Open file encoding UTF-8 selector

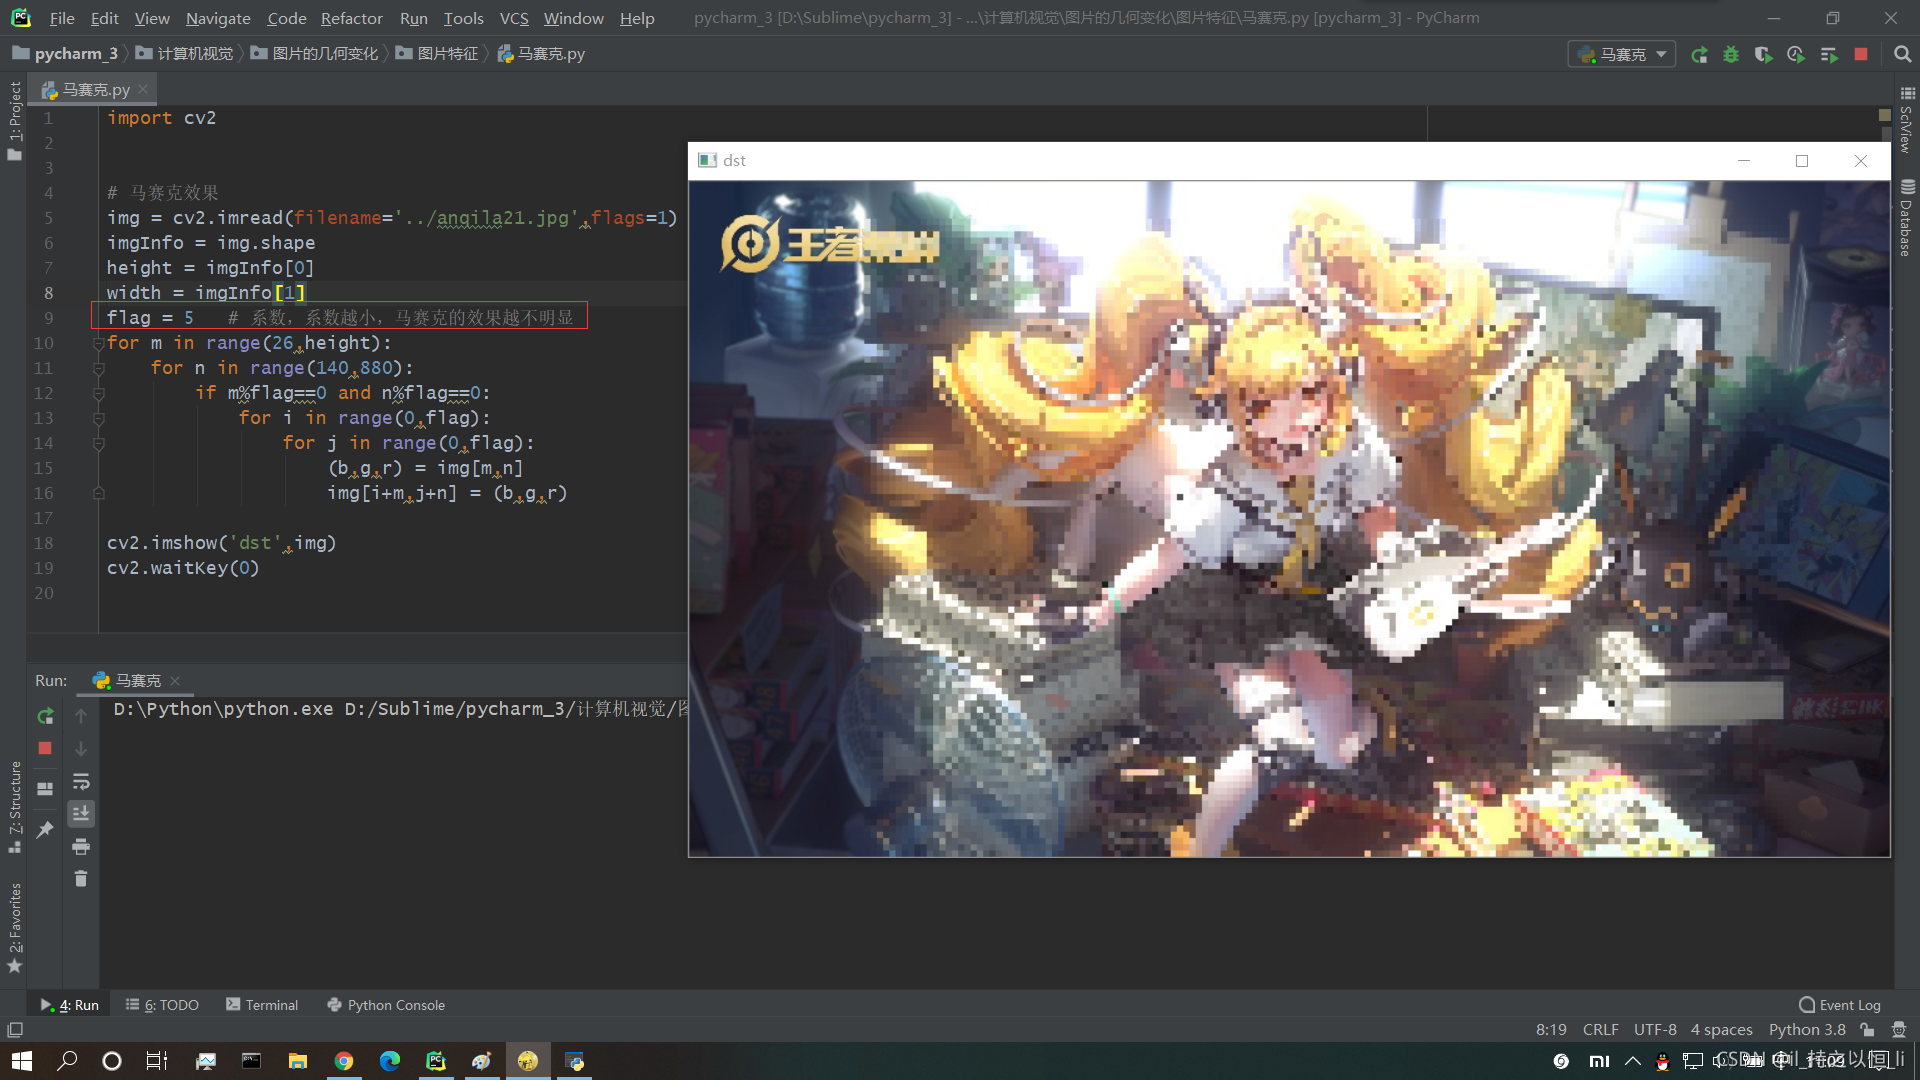pos(1655,1030)
